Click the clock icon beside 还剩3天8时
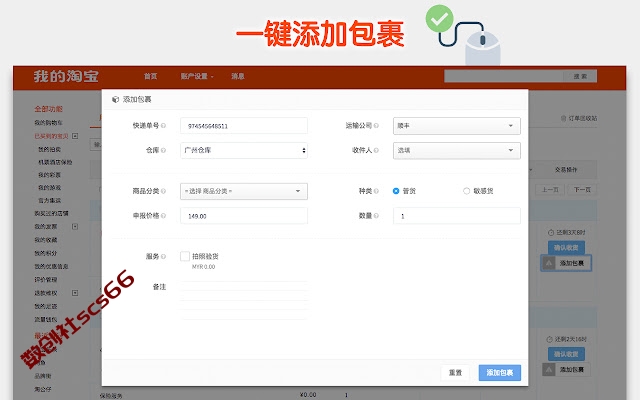This screenshot has height=400, width=640. point(551,232)
